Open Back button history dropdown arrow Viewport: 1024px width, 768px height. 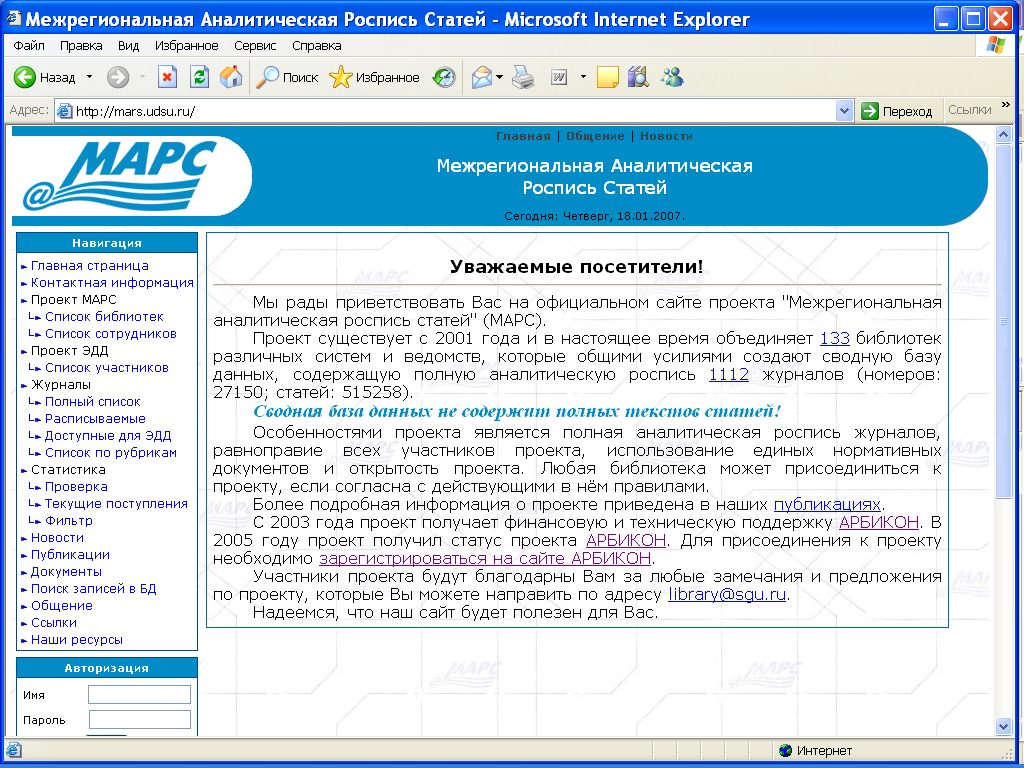[x=89, y=77]
